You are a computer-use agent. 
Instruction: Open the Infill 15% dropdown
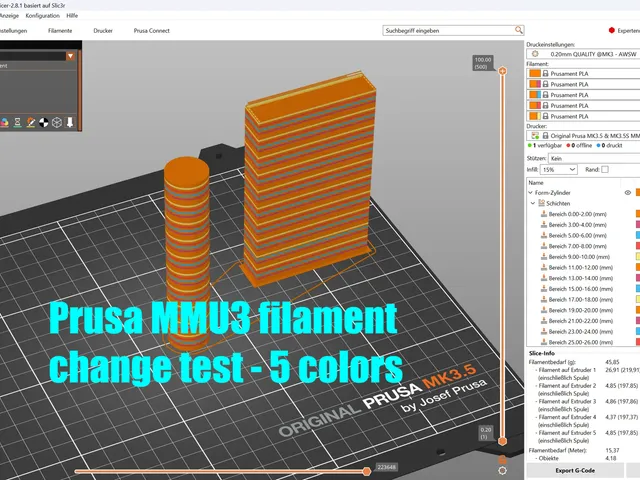(558, 169)
